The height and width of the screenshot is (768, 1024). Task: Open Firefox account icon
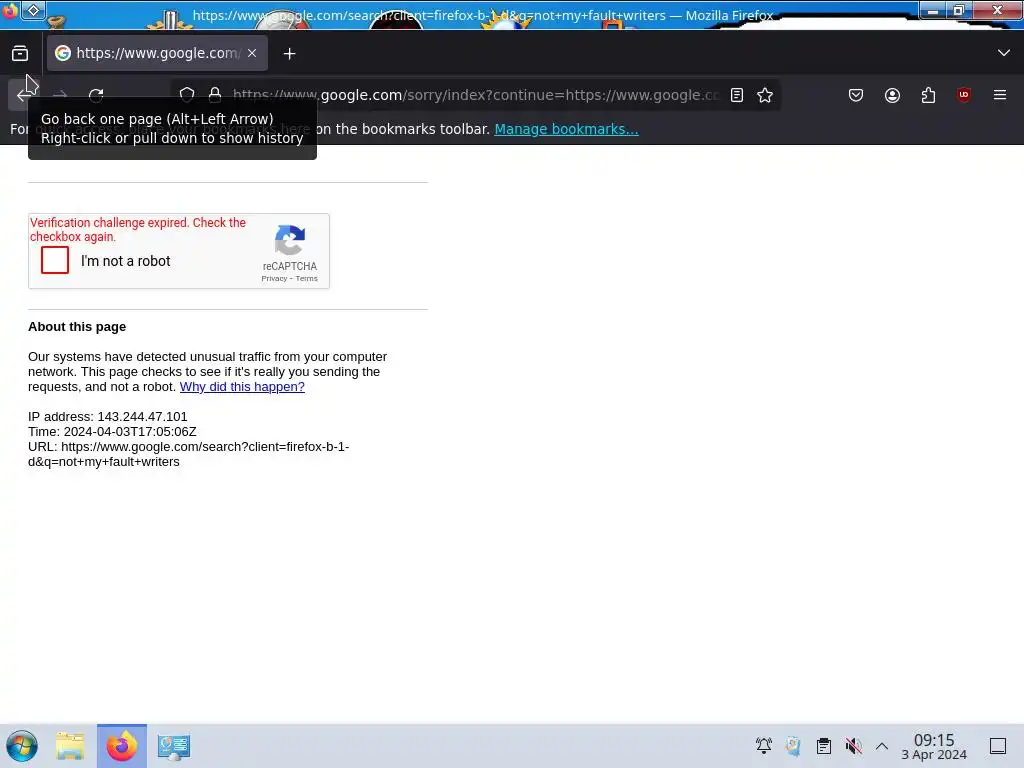892,95
